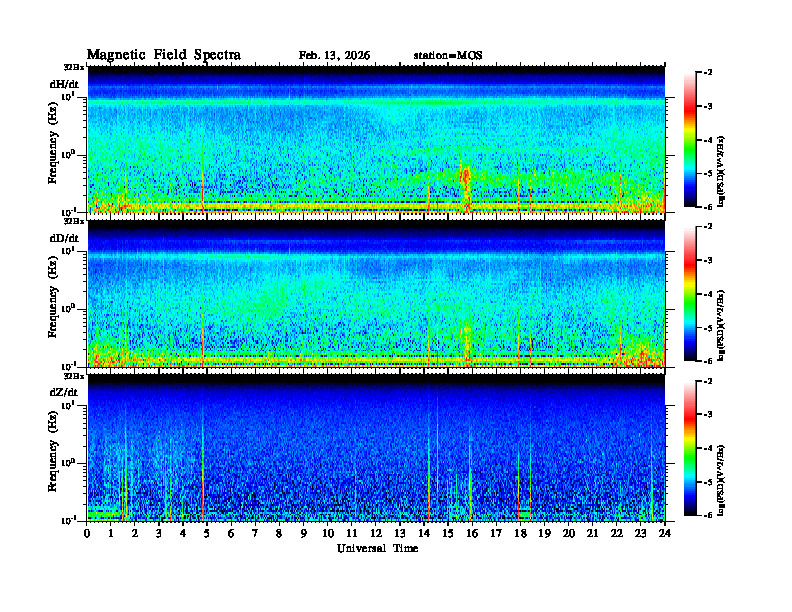
Task: Click hour tick label '5' on time axis
Action: tap(207, 534)
